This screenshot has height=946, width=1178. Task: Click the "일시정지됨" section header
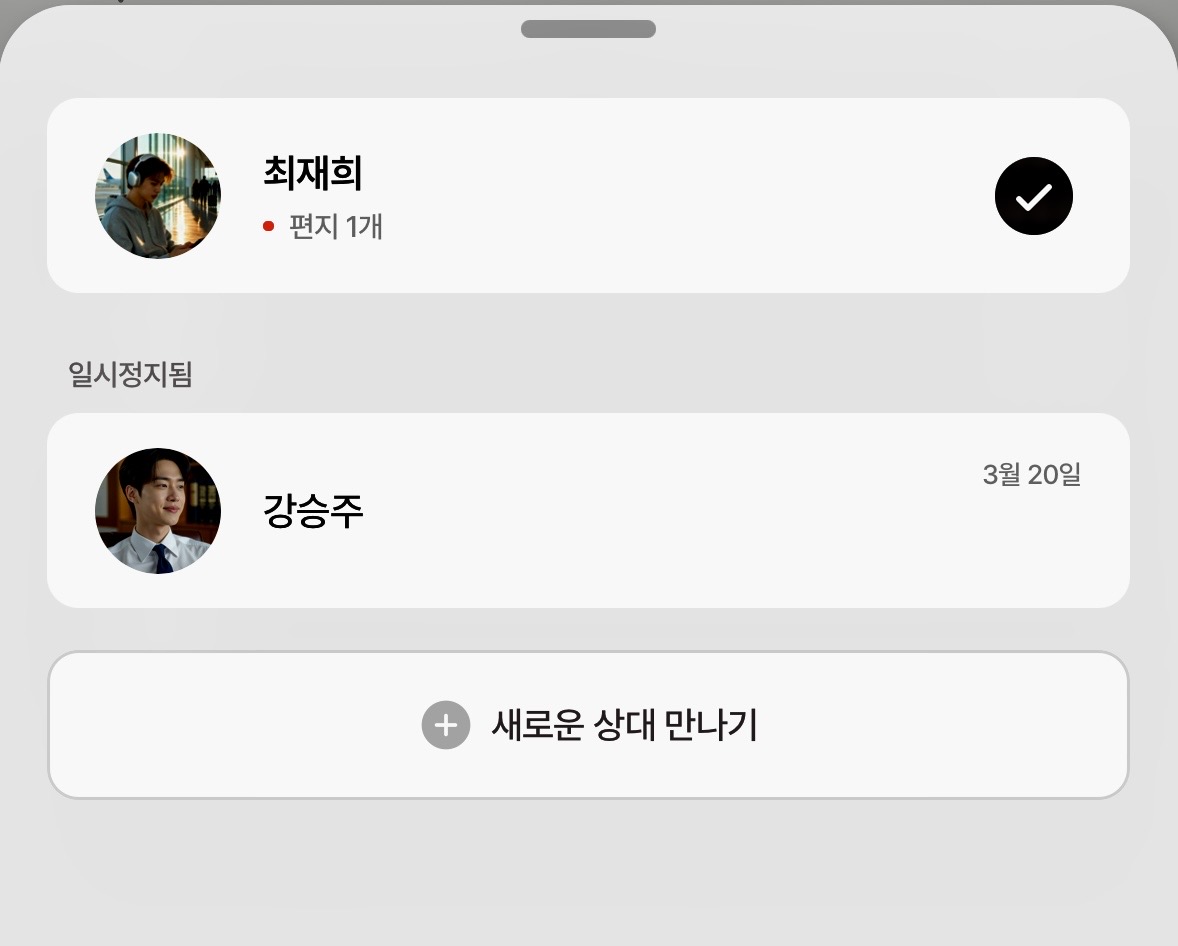point(130,374)
